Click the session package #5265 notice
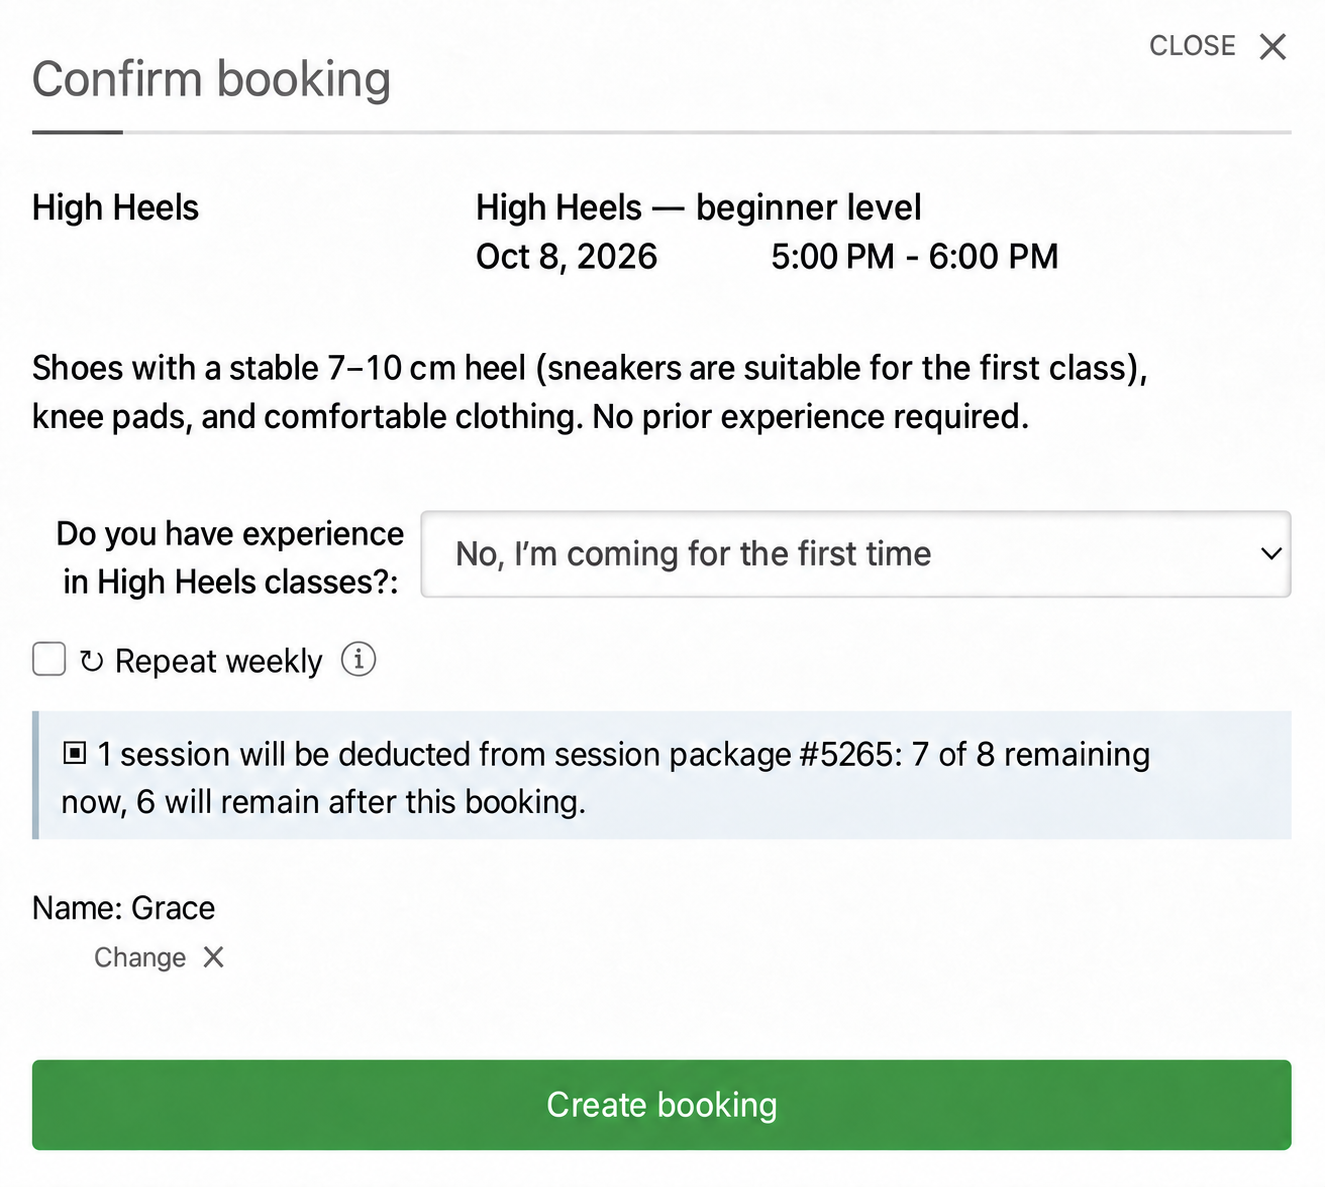This screenshot has height=1187, width=1325. [661, 775]
